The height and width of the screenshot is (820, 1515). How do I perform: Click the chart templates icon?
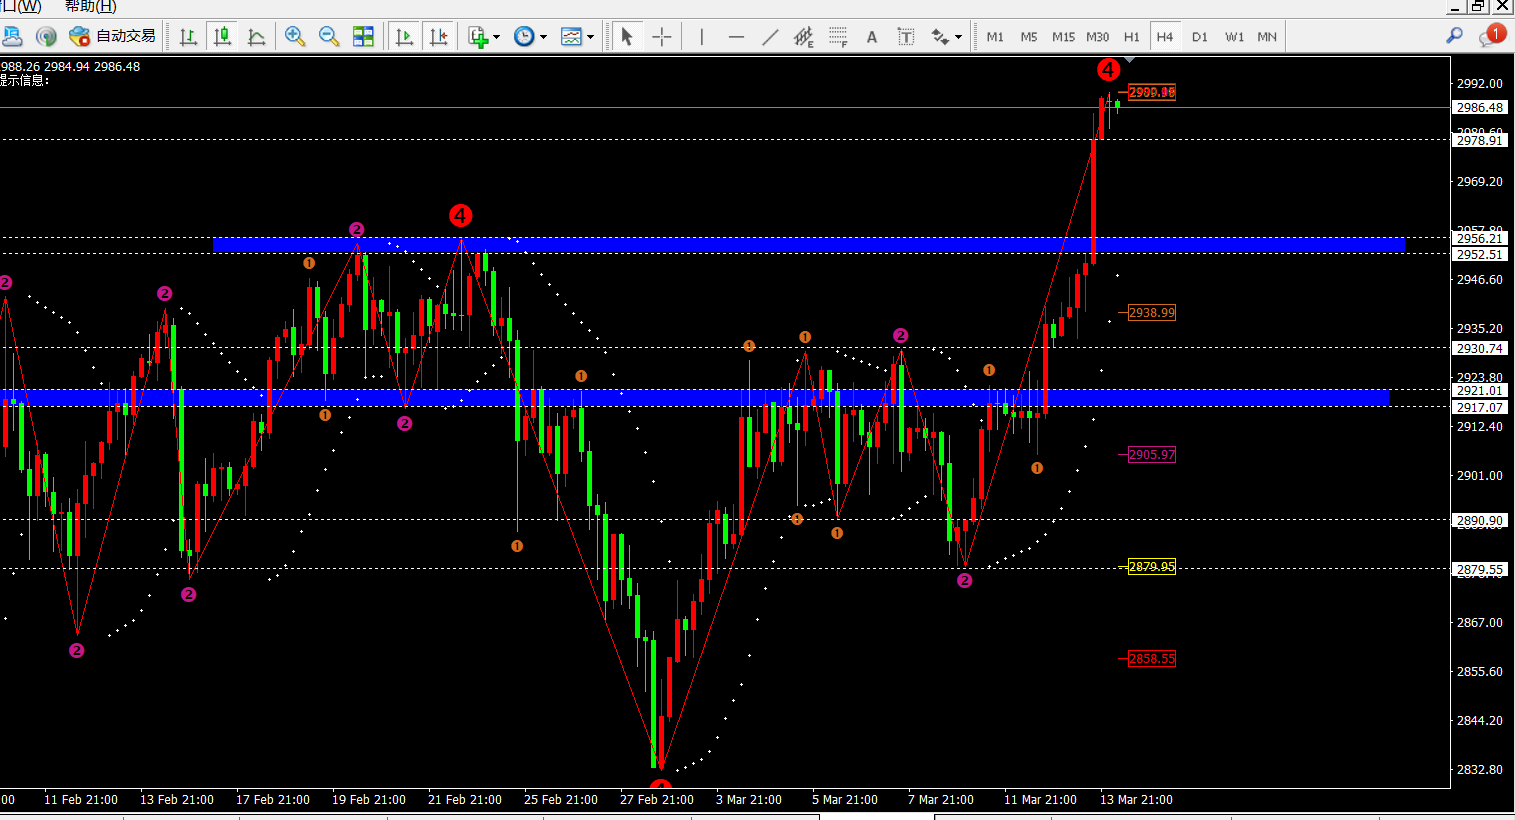click(x=571, y=37)
